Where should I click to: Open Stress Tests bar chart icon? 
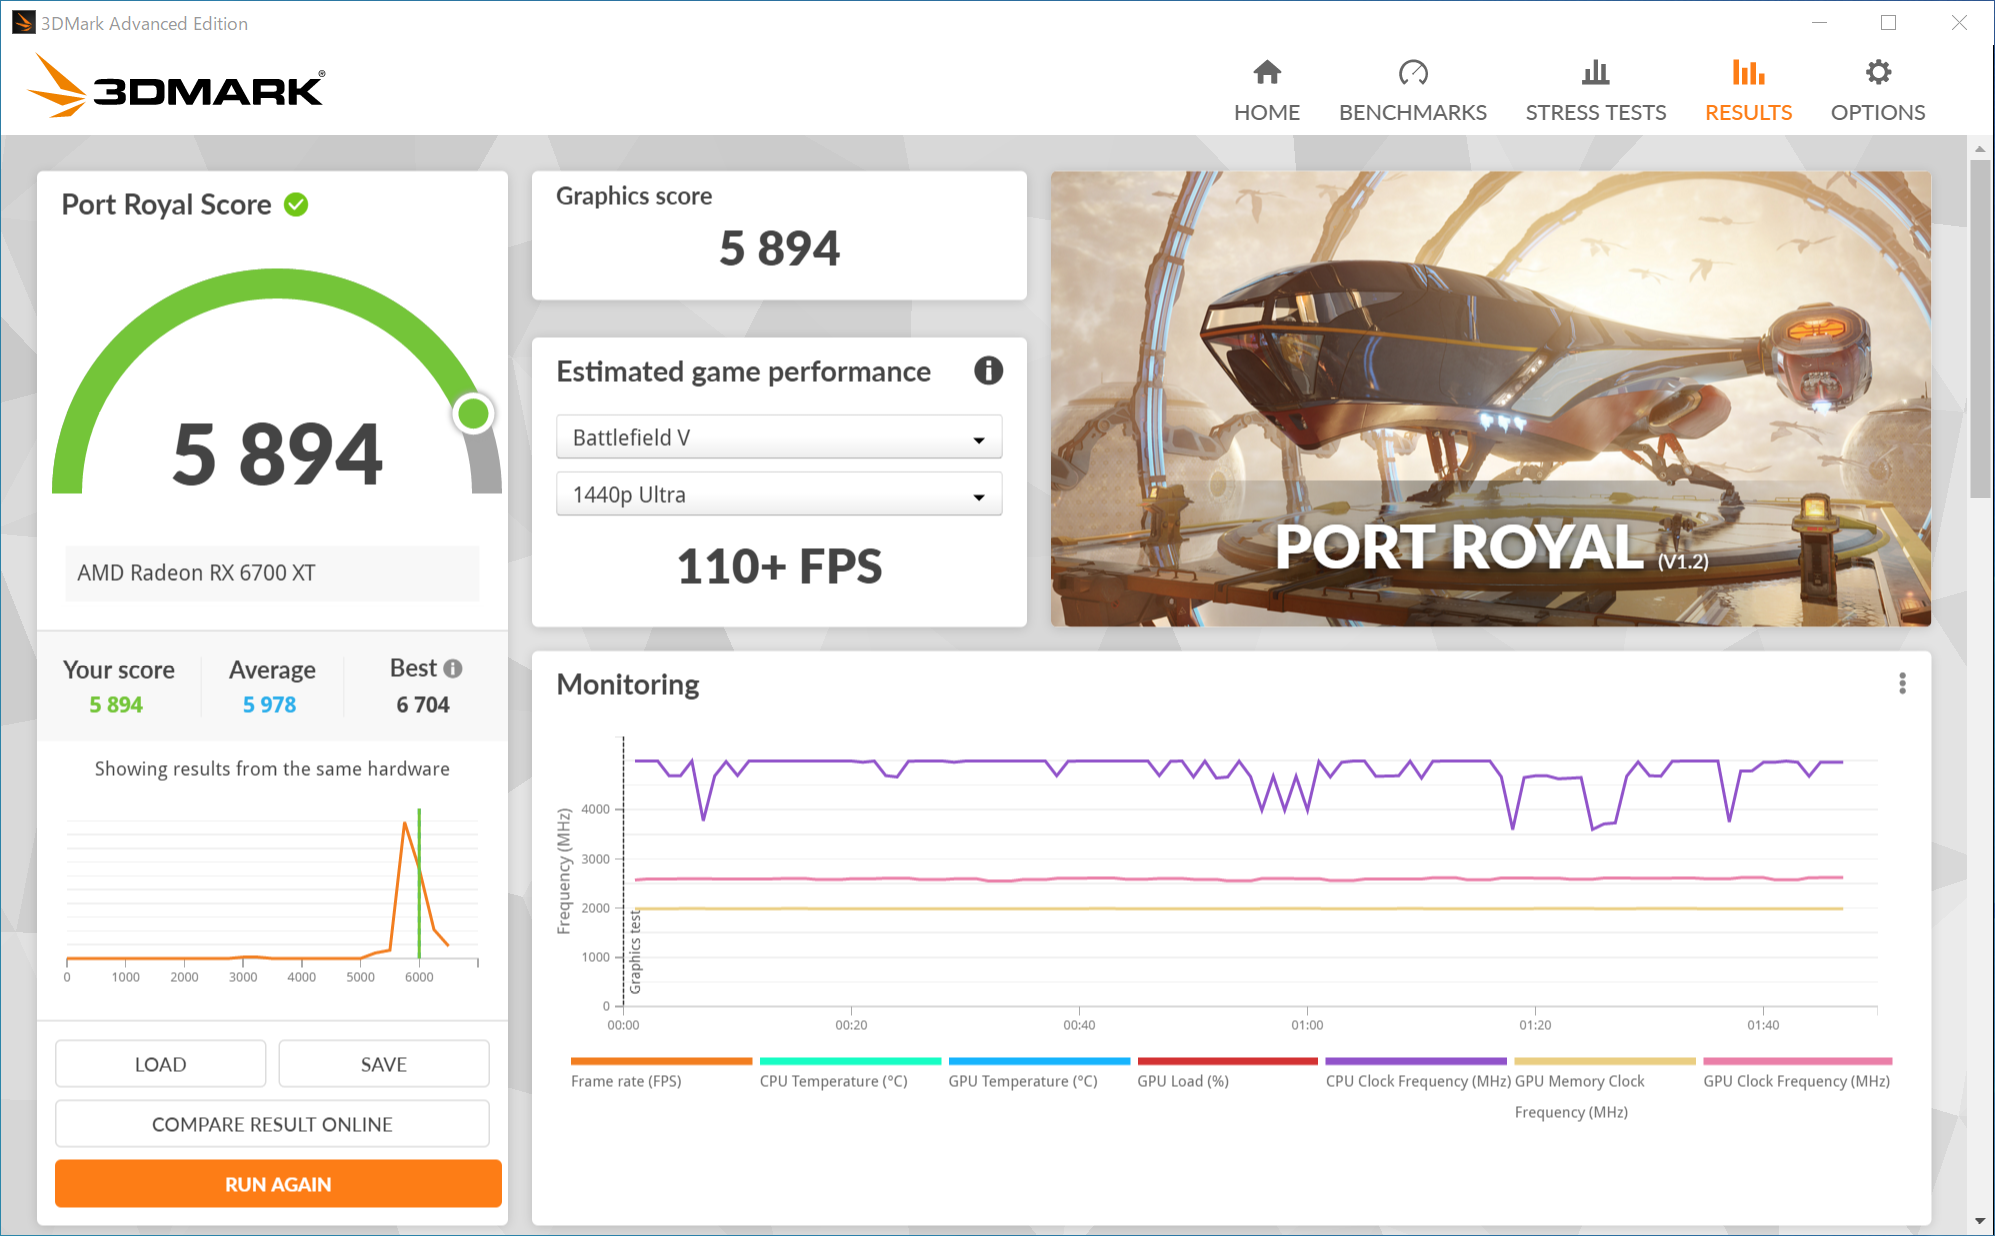tap(1595, 73)
